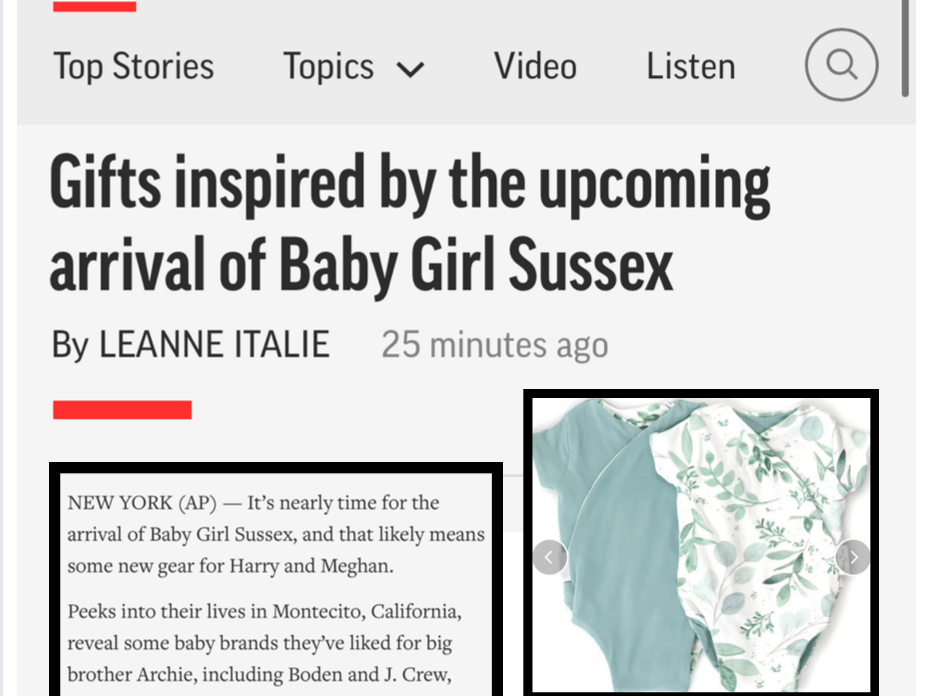Screen dimensions: 926x696
Task: Click the '25 minutes ago' timestamp
Action: 494,345
